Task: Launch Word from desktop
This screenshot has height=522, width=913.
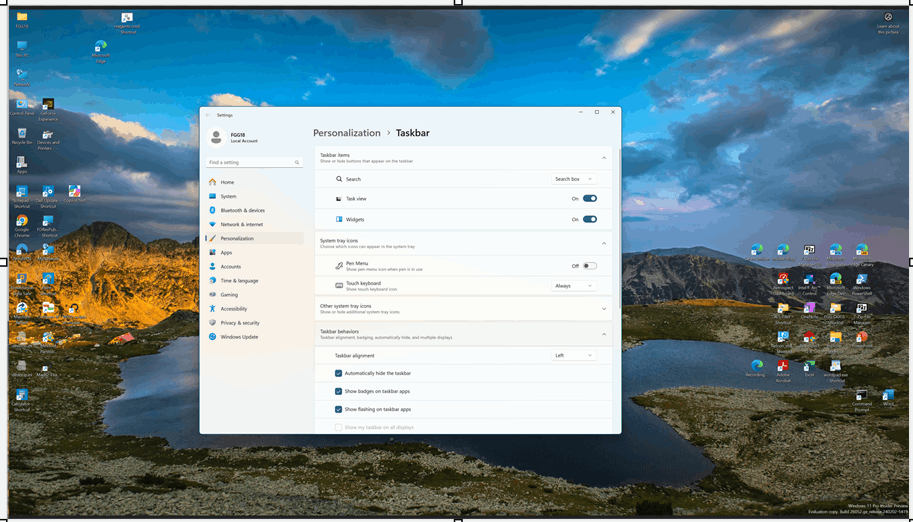Action: 888,397
